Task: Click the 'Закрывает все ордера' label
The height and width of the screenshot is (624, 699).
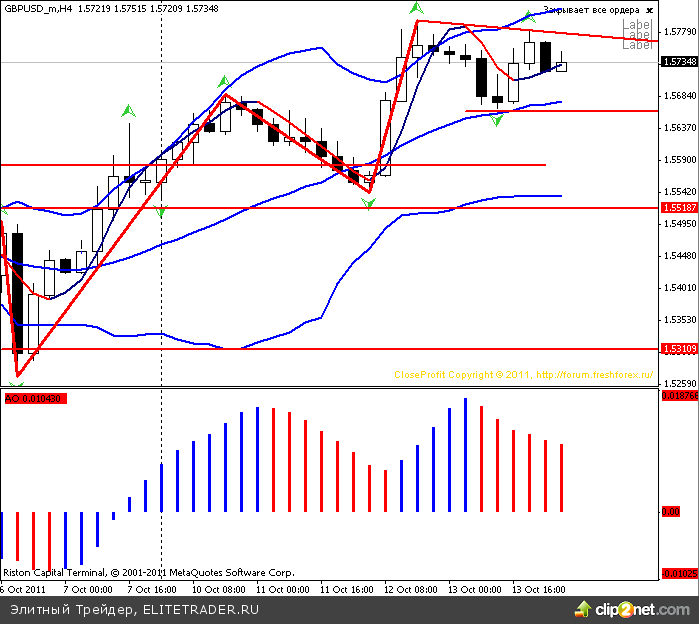Action: 592,10
